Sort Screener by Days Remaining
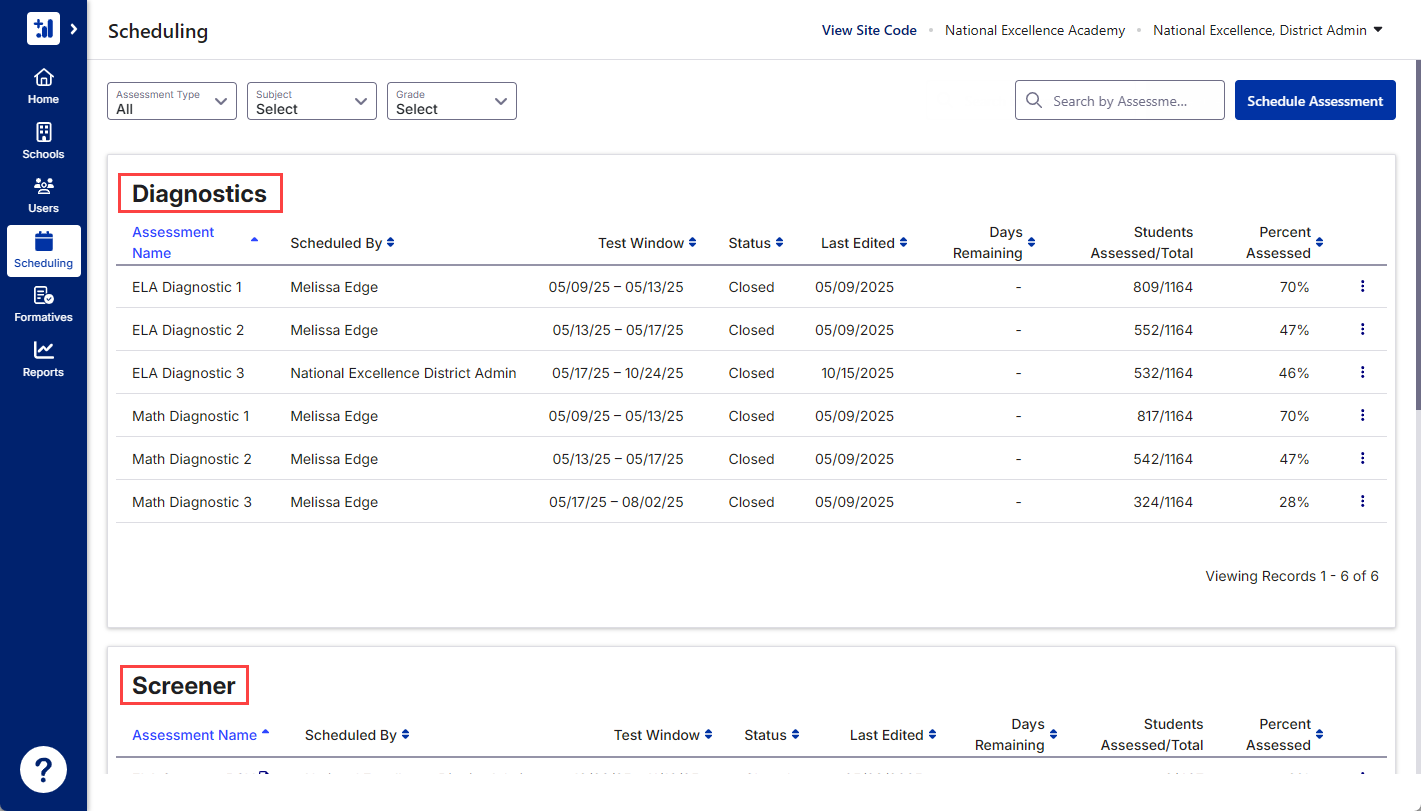1421x811 pixels. [x=1016, y=735]
